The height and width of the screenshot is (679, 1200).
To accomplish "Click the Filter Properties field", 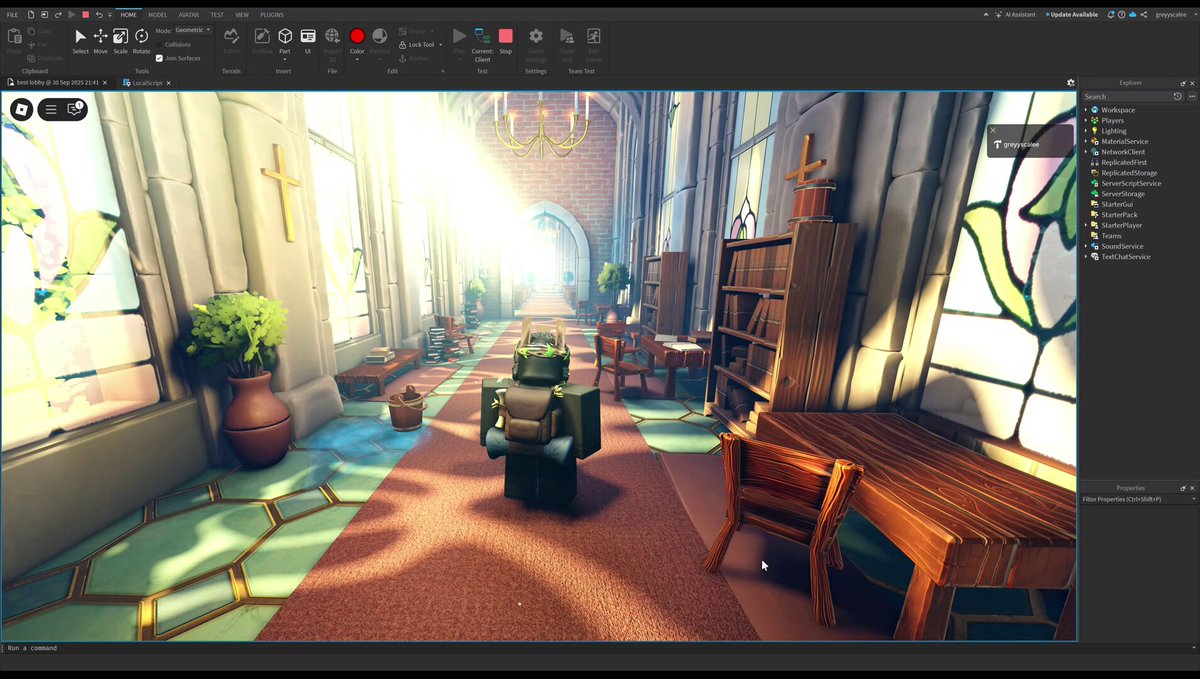I will point(1138,499).
